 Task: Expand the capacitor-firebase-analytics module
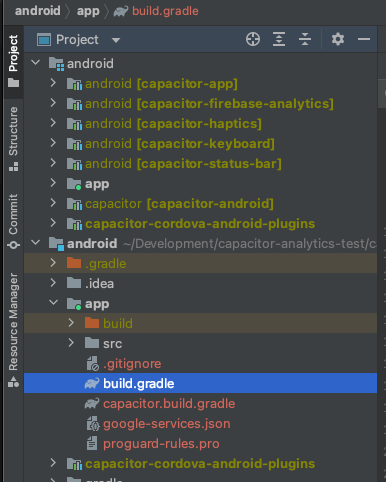click(x=53, y=103)
